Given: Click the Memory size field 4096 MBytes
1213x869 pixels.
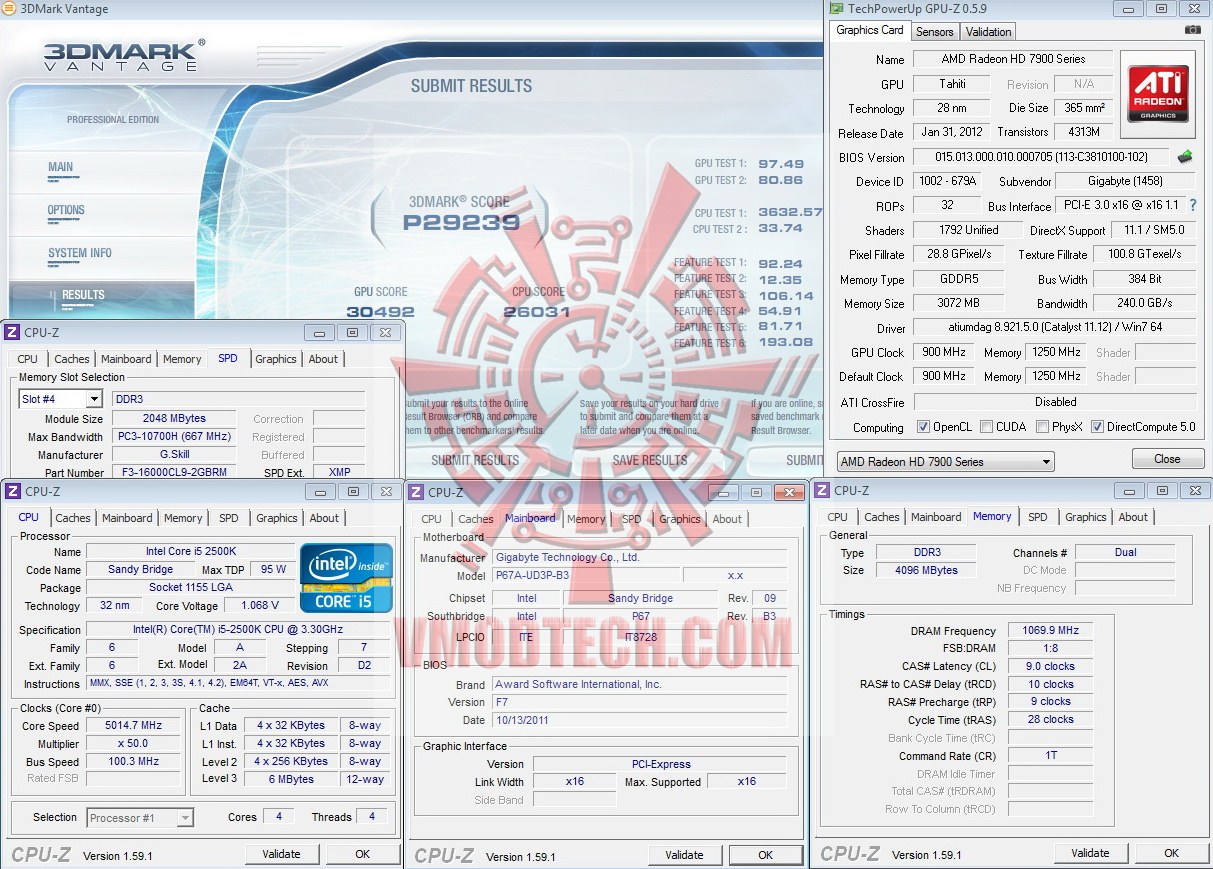Looking at the screenshot, I should (x=927, y=570).
